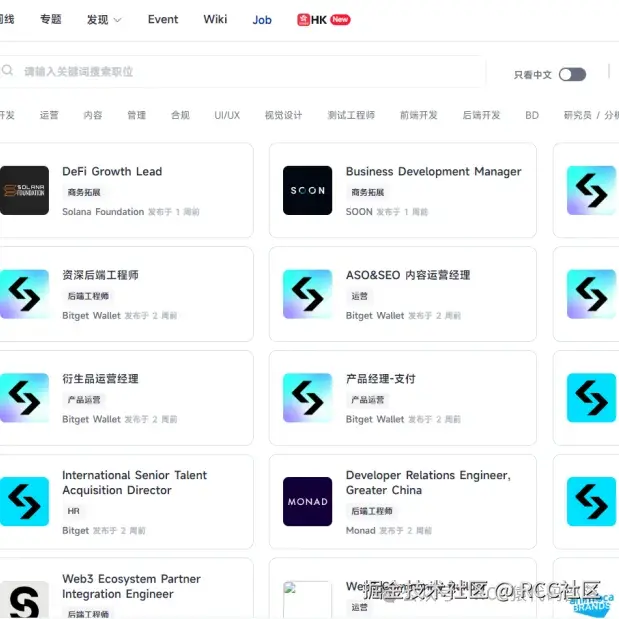The height and width of the screenshot is (619, 619).
Task: Click the S logo beside Web3 Ecosystem Partner
Action: point(24,600)
